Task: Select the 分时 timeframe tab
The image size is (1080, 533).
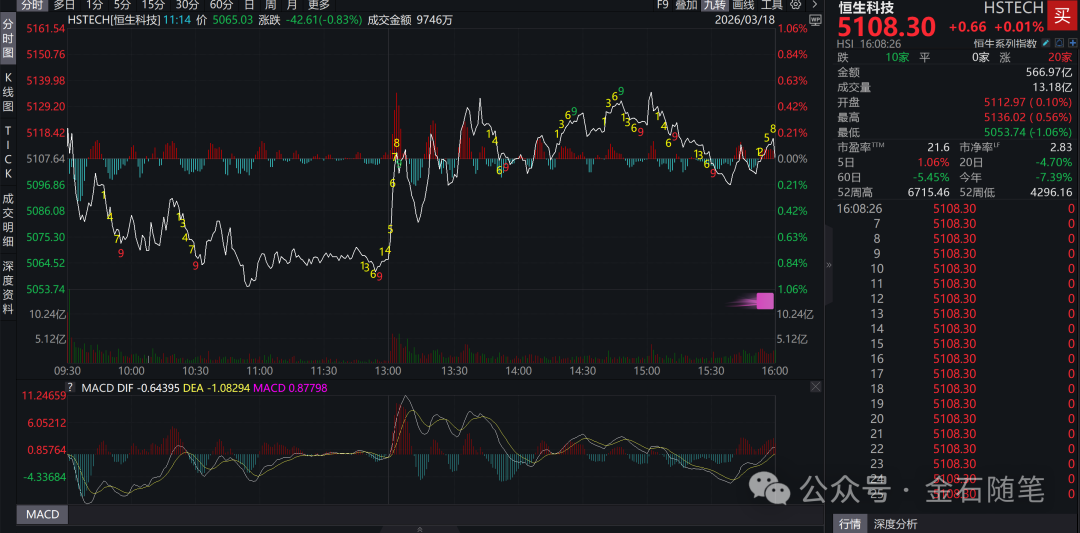Action: tap(32, 5)
